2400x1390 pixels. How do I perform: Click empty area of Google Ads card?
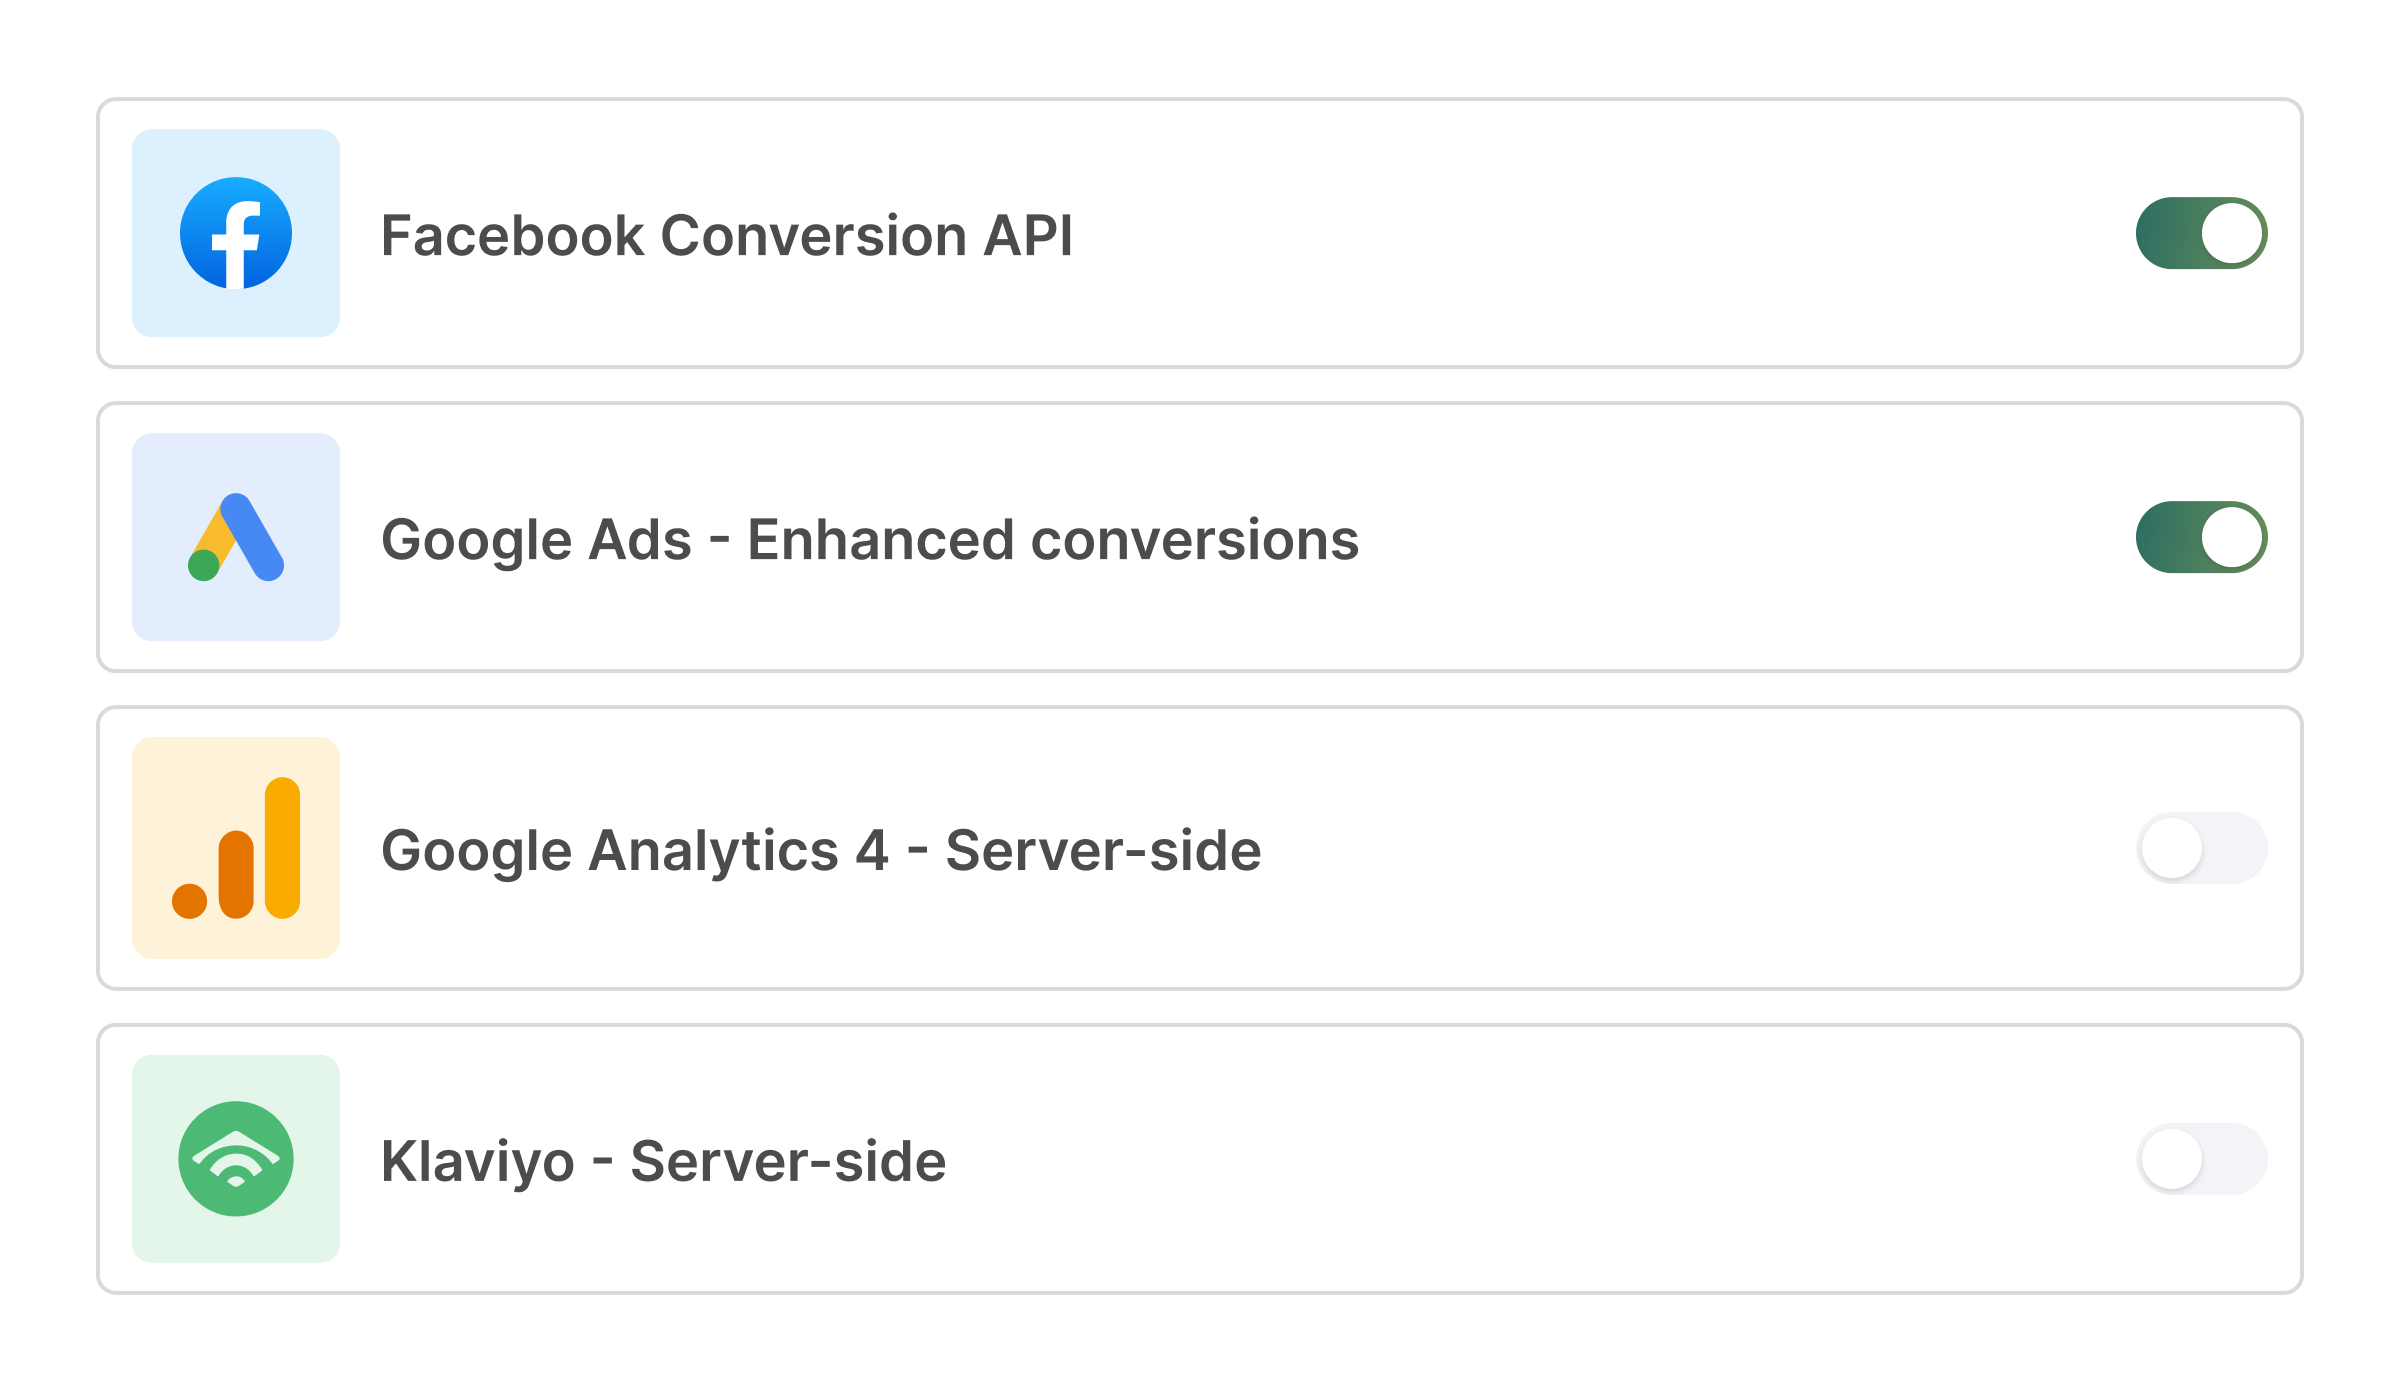[x=1750, y=537]
